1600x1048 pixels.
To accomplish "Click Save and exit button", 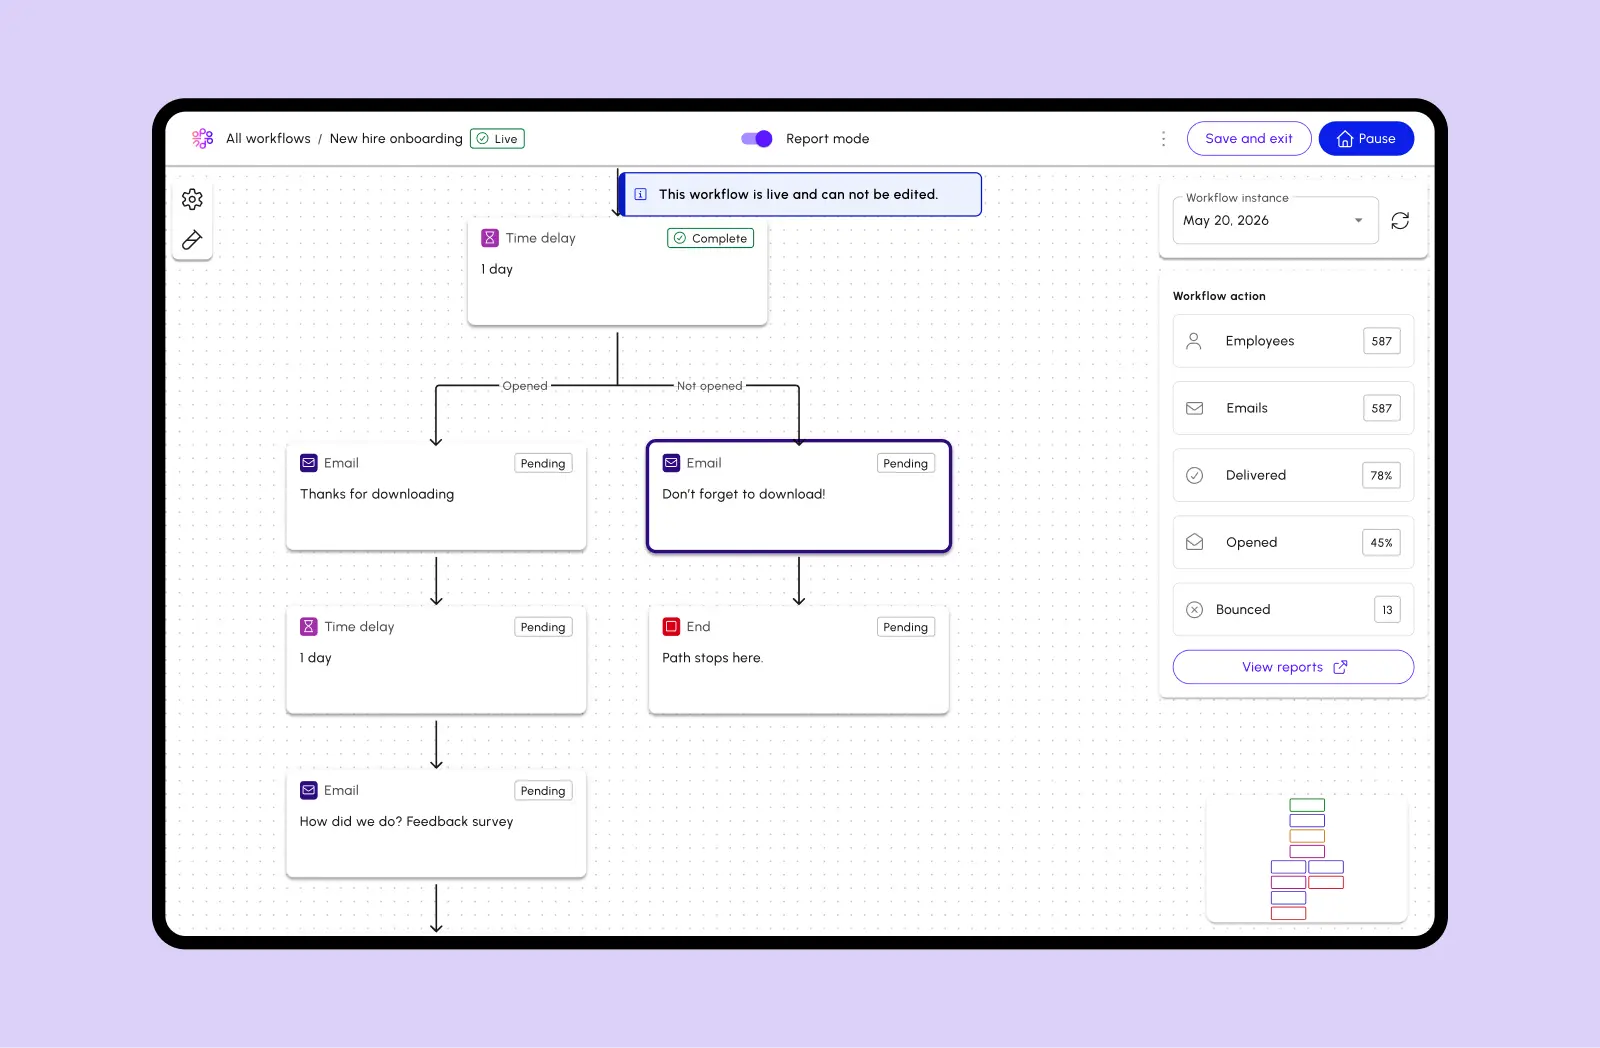I will 1249,139.
